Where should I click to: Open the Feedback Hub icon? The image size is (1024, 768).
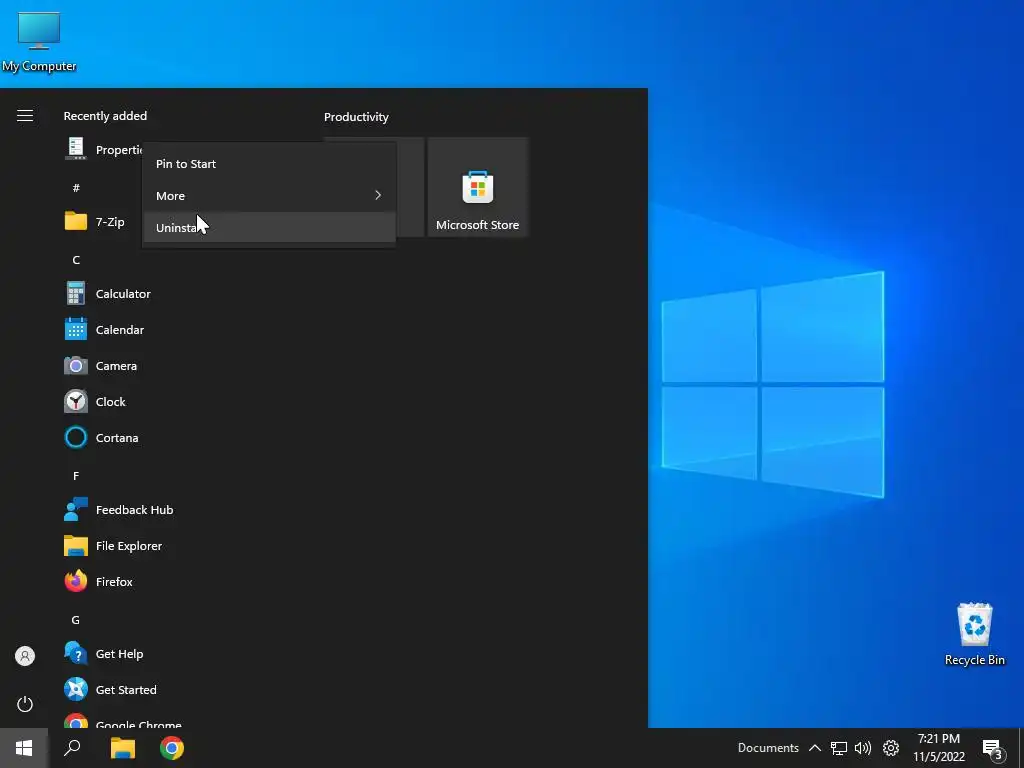(x=76, y=509)
